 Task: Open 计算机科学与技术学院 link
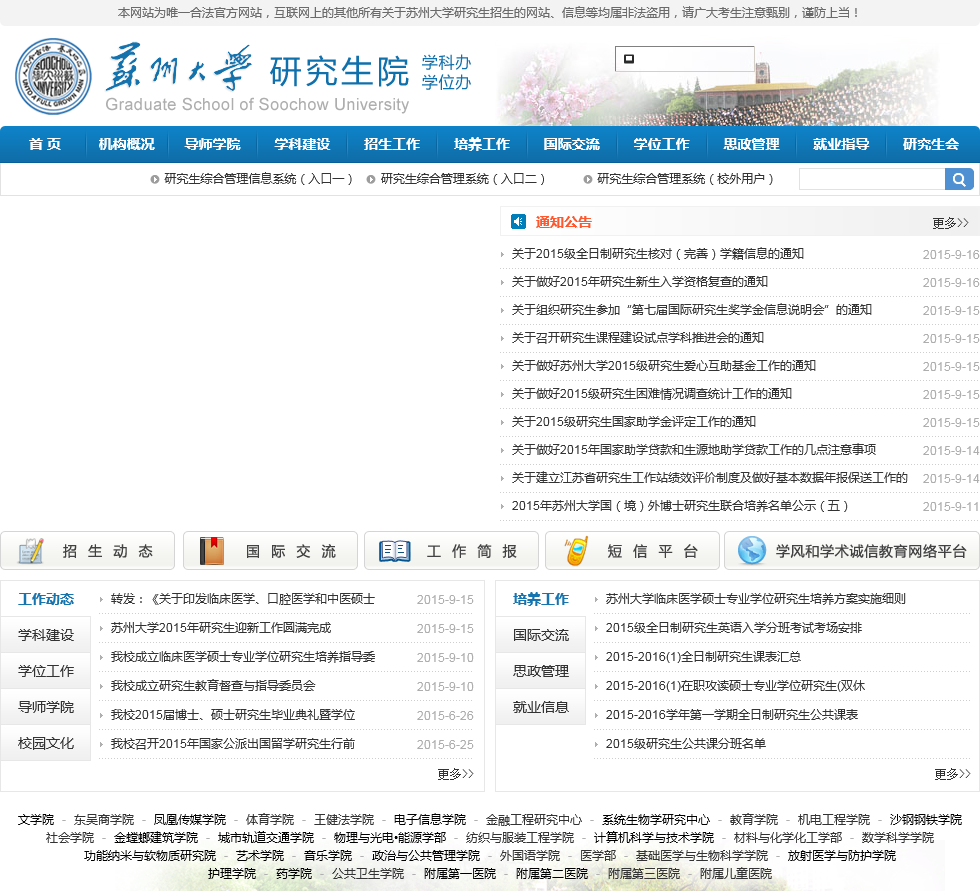654,837
